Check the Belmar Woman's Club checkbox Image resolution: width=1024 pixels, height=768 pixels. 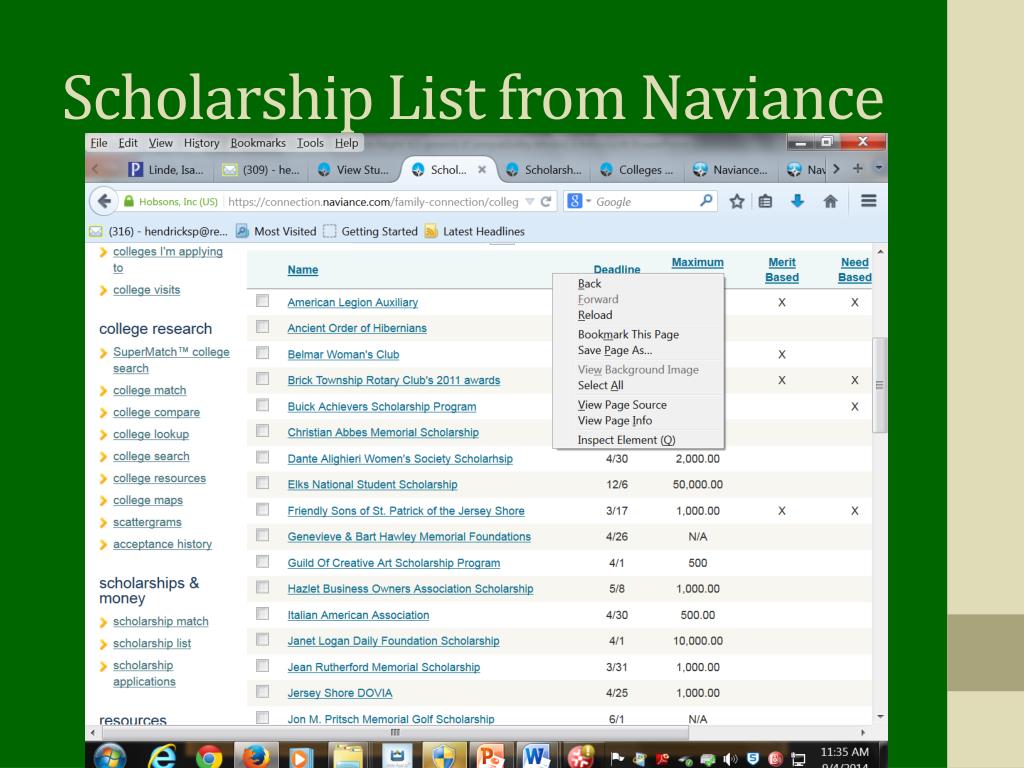tap(263, 353)
